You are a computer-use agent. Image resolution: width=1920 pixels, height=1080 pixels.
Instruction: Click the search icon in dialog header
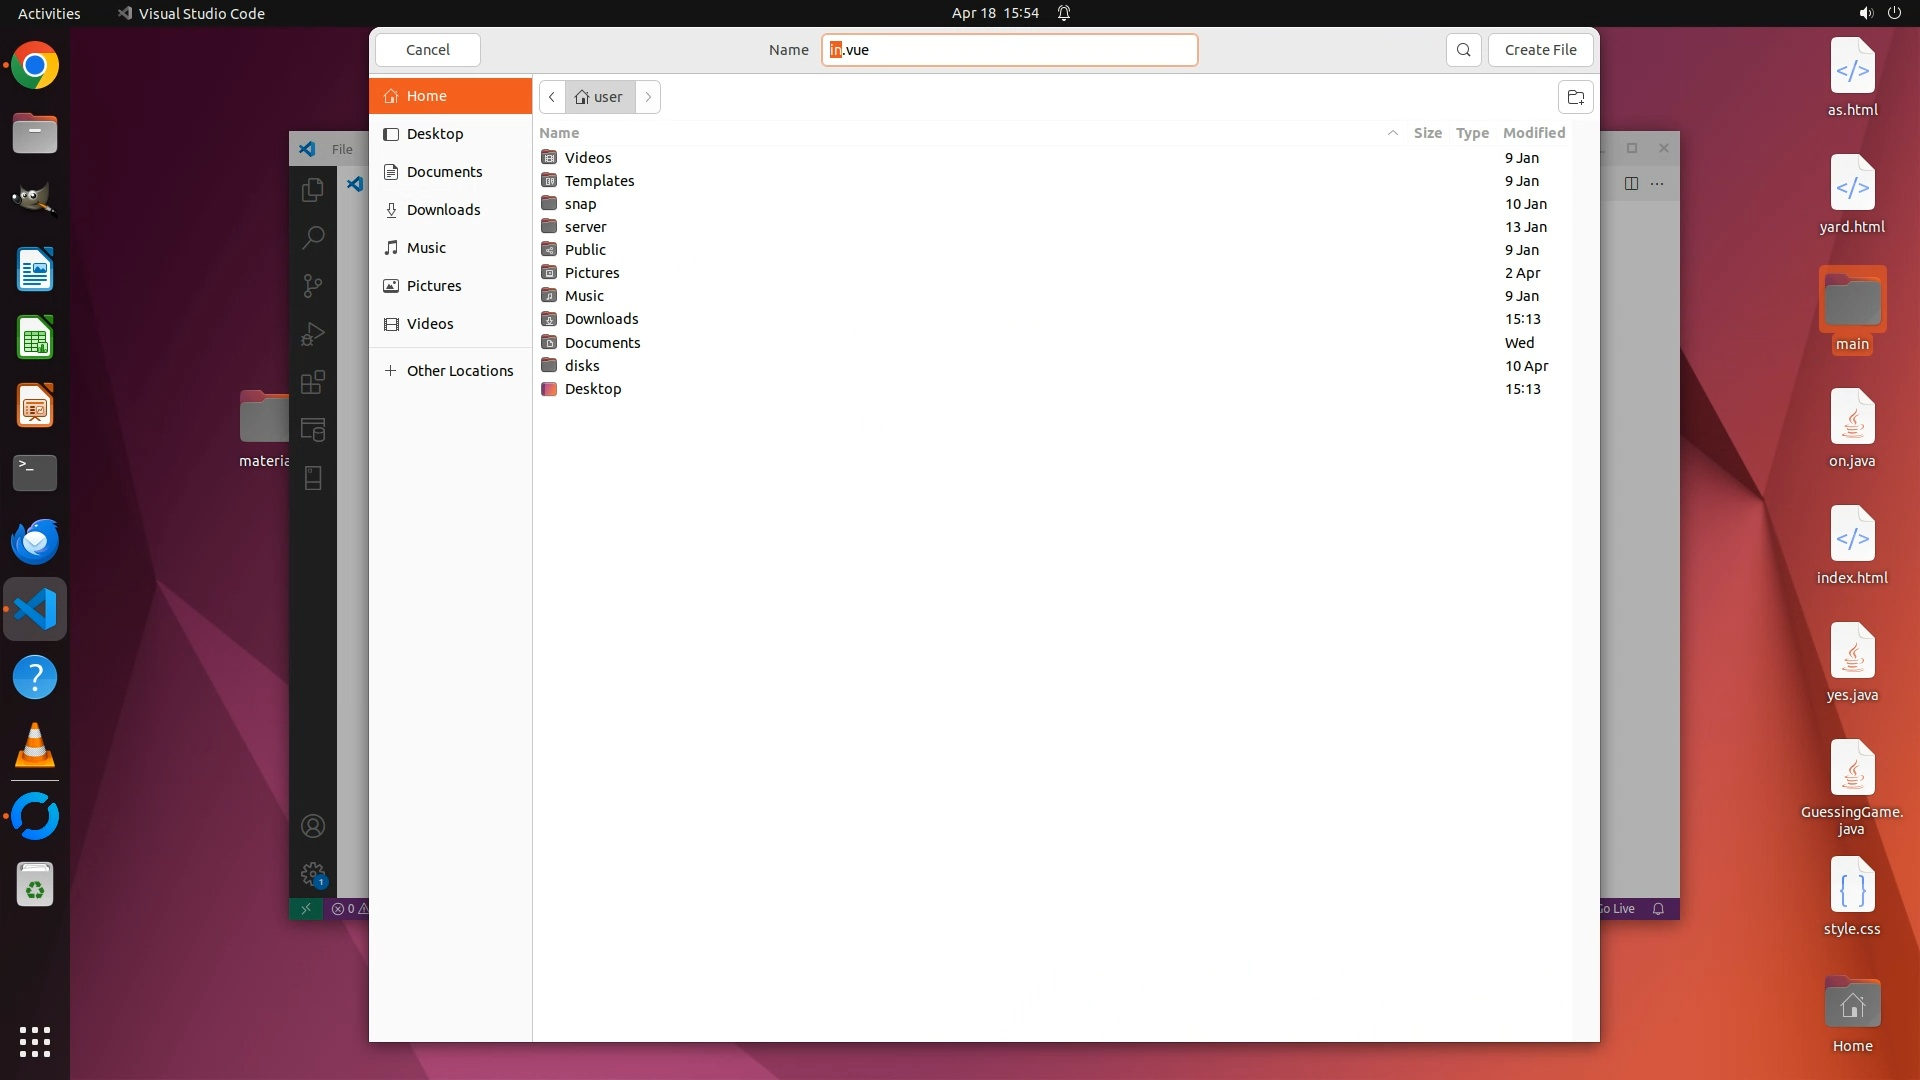click(x=1463, y=50)
